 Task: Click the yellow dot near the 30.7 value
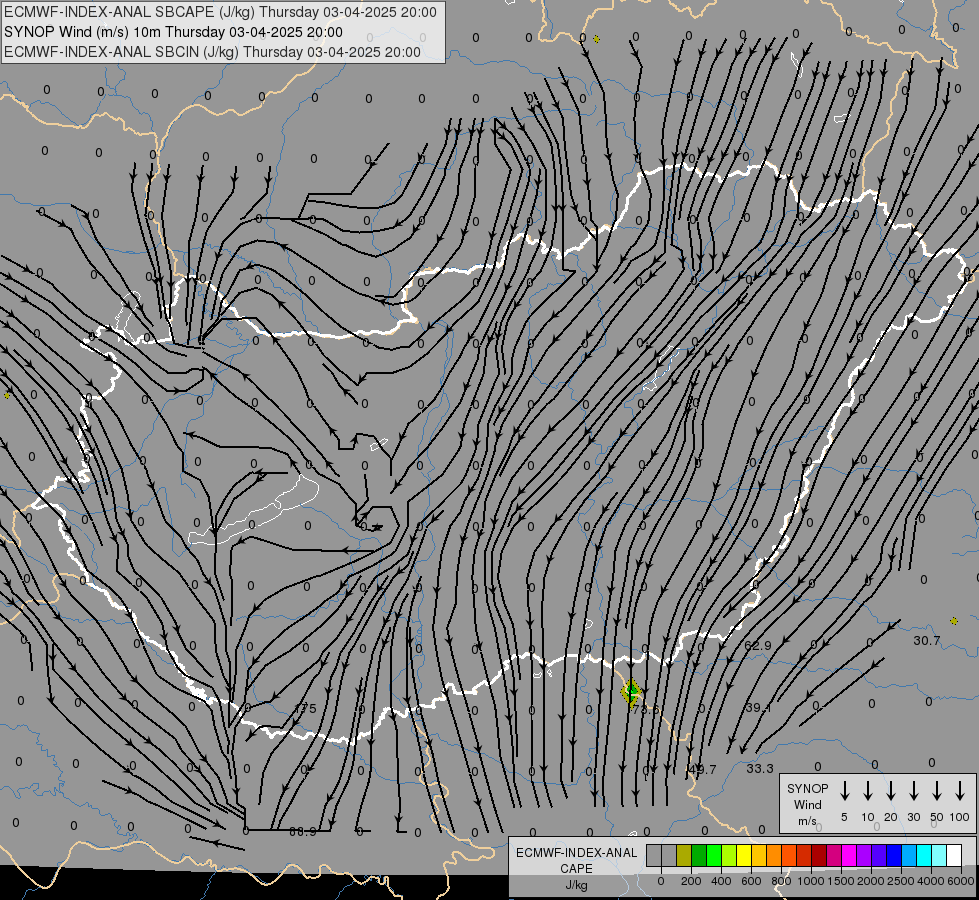(954, 621)
